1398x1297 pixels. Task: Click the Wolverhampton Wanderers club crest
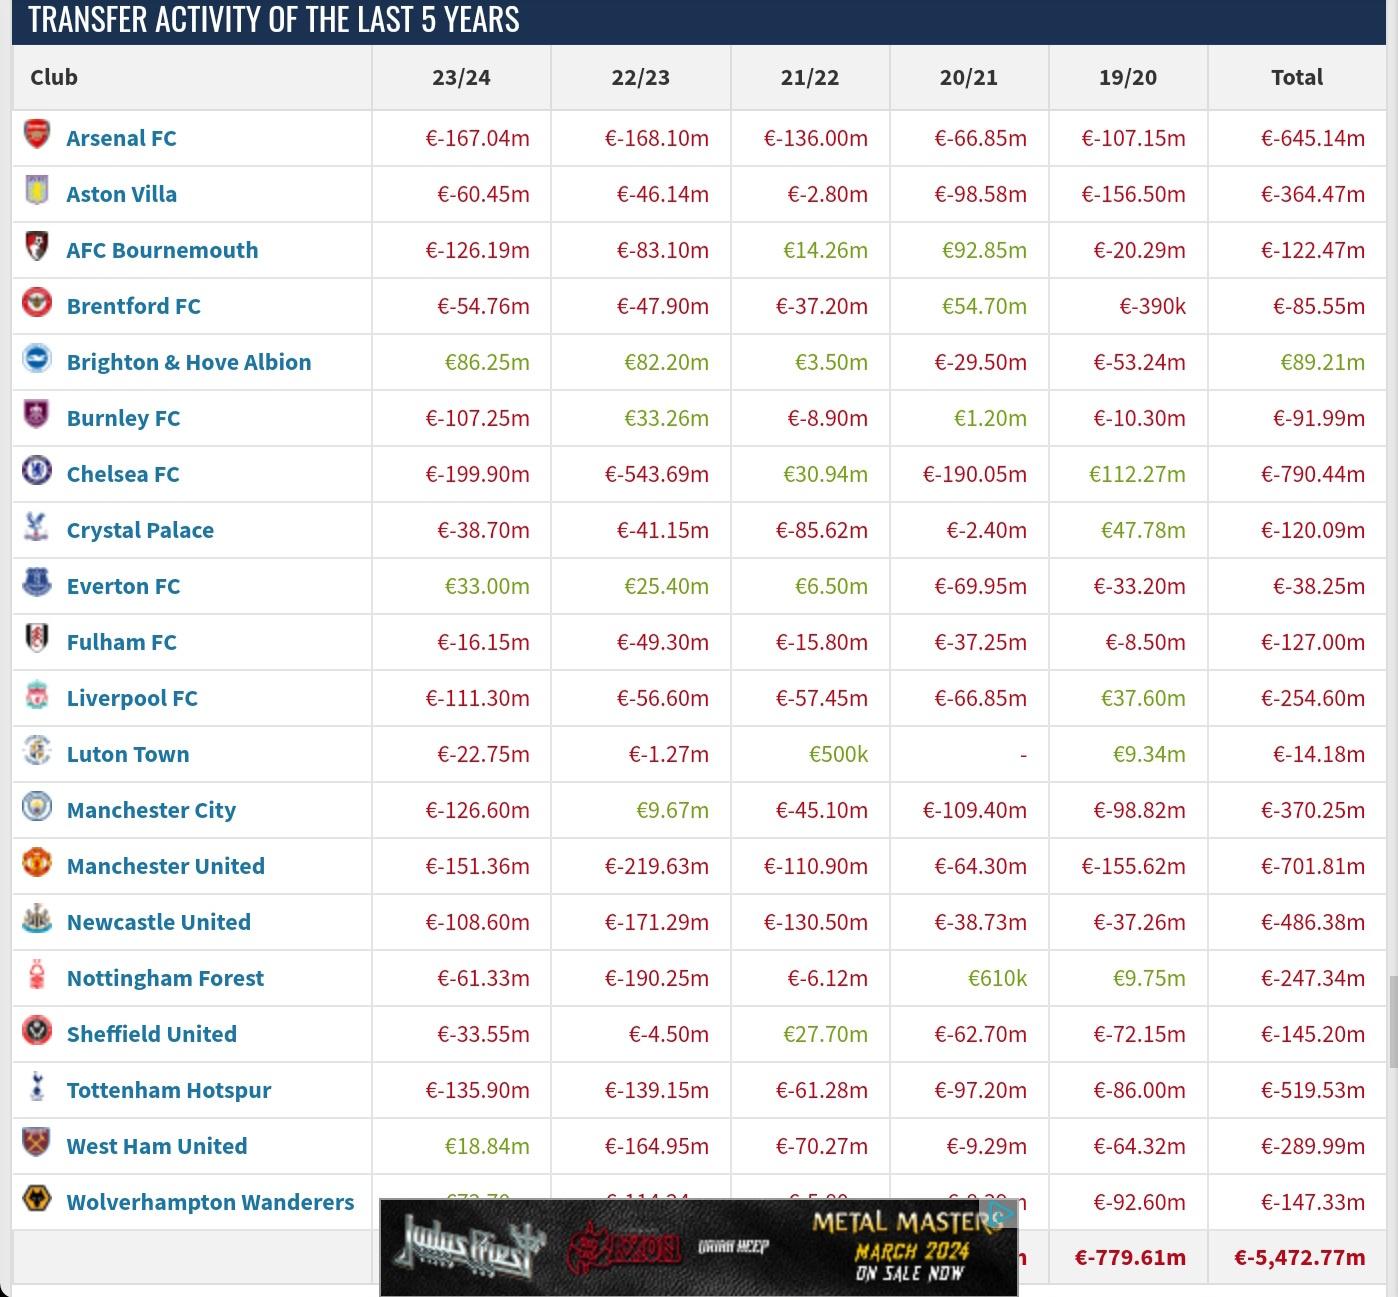pos(37,1198)
